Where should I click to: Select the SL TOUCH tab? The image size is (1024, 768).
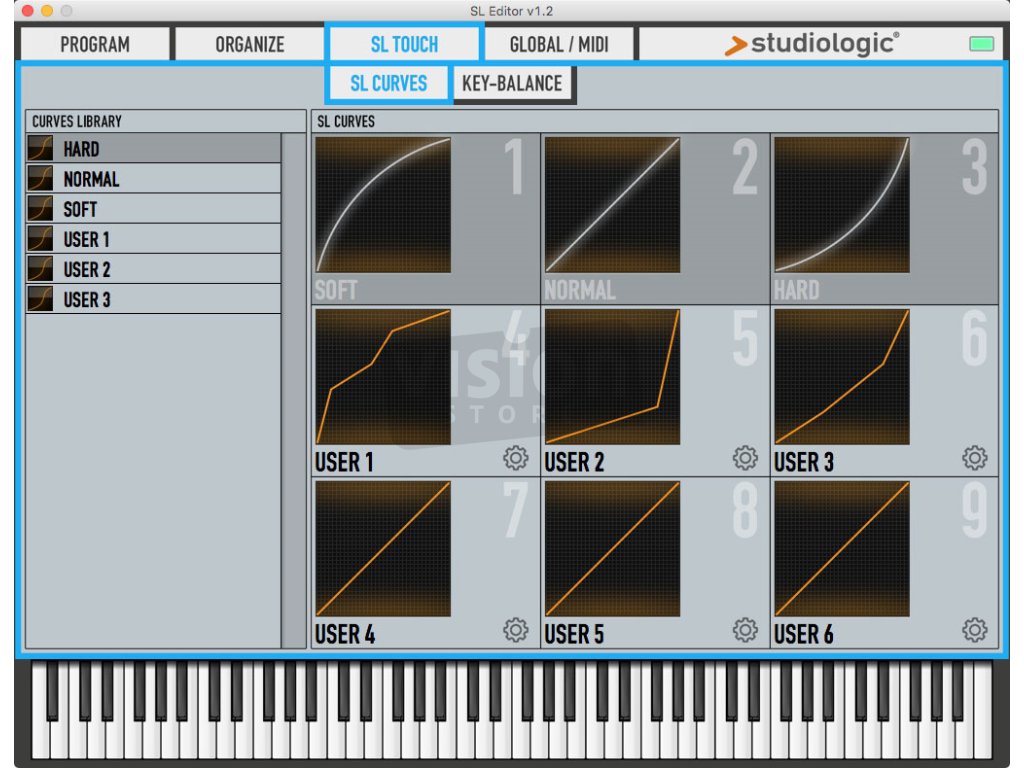[x=404, y=44]
